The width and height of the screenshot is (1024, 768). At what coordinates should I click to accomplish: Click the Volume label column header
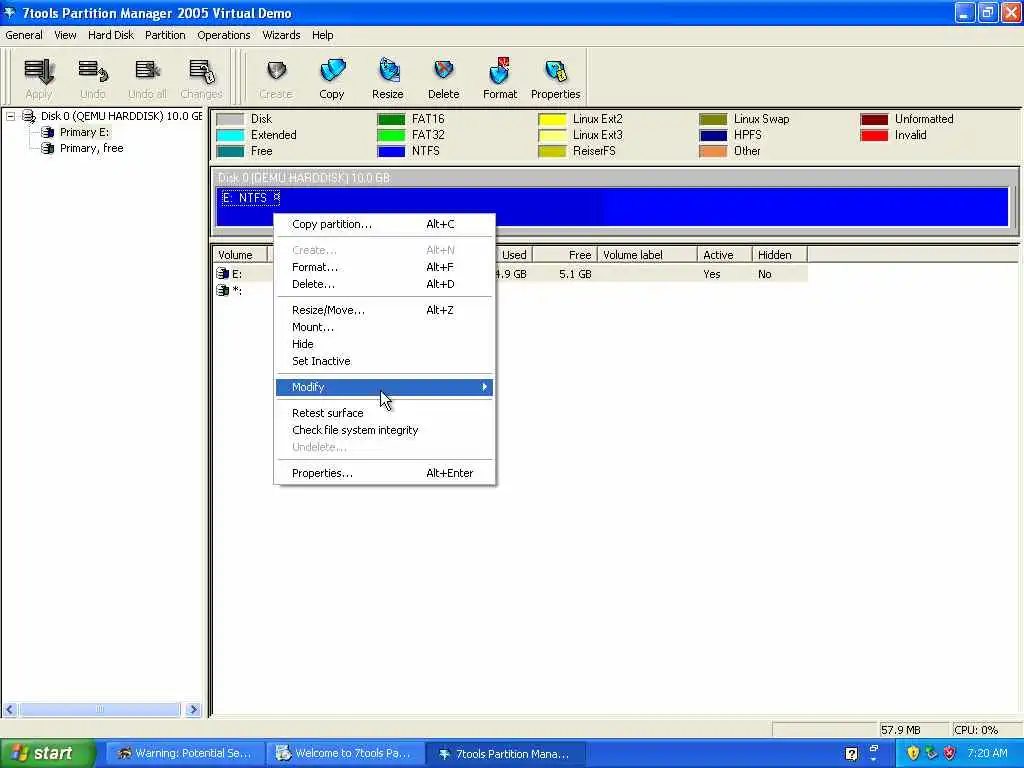[647, 255]
